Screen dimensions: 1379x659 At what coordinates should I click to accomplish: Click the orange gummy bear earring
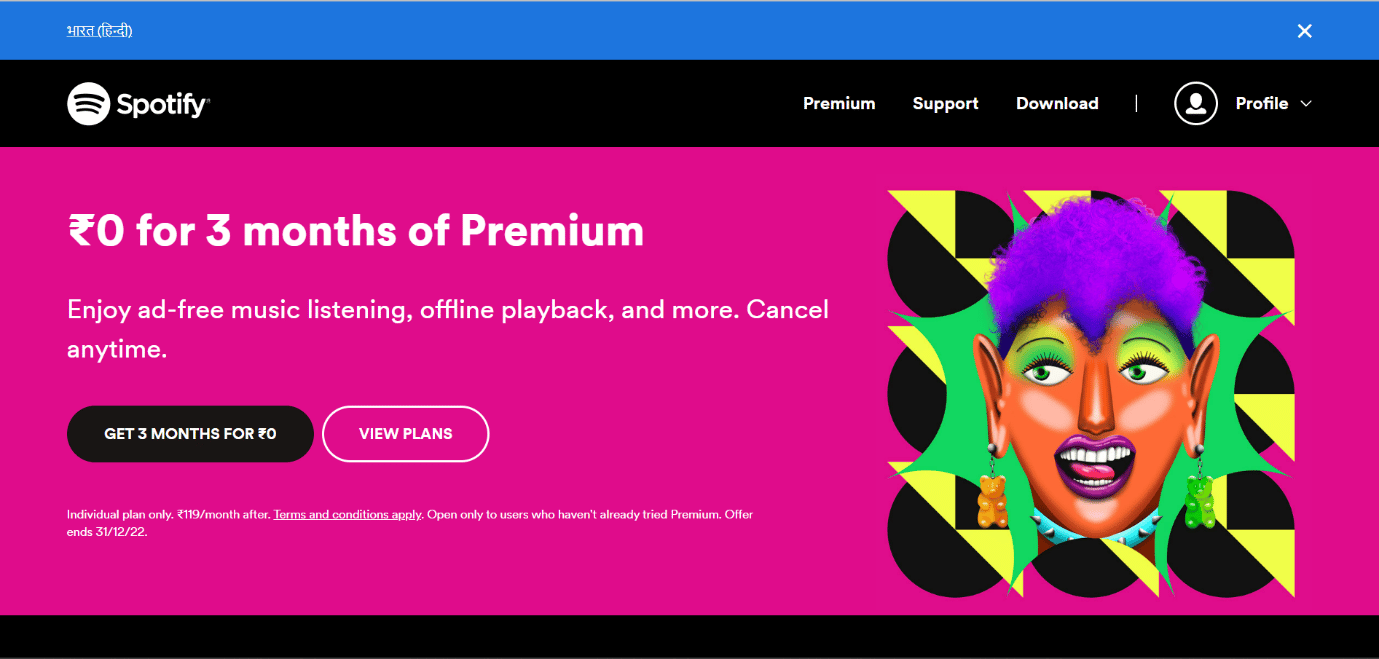[991, 501]
